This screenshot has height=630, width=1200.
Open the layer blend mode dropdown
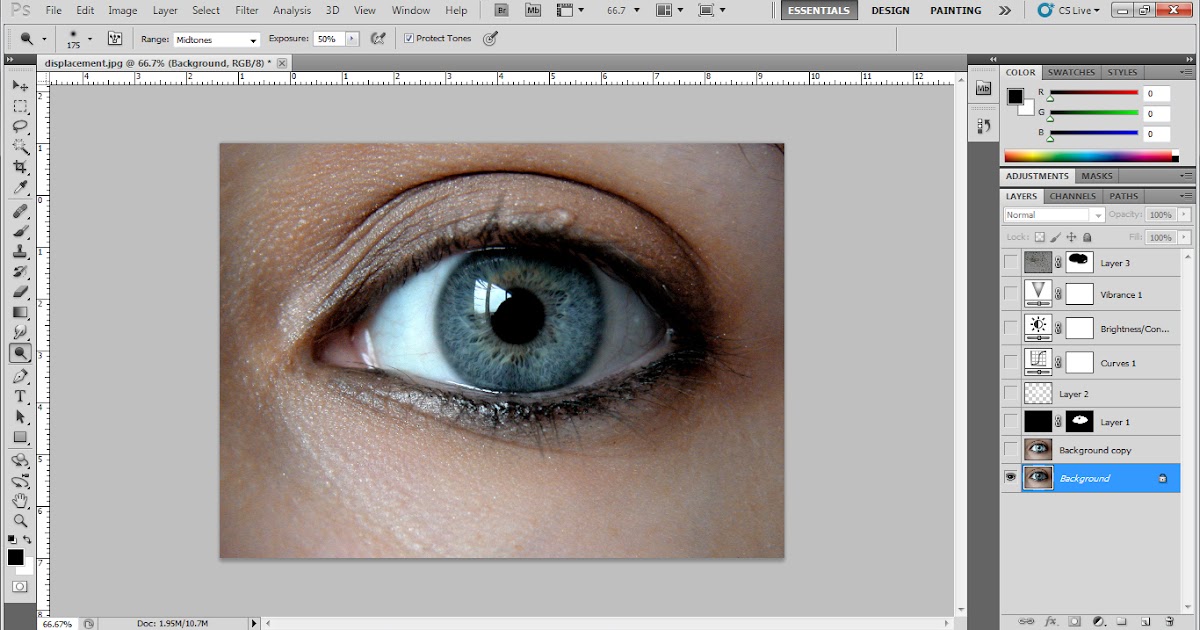tap(1053, 215)
